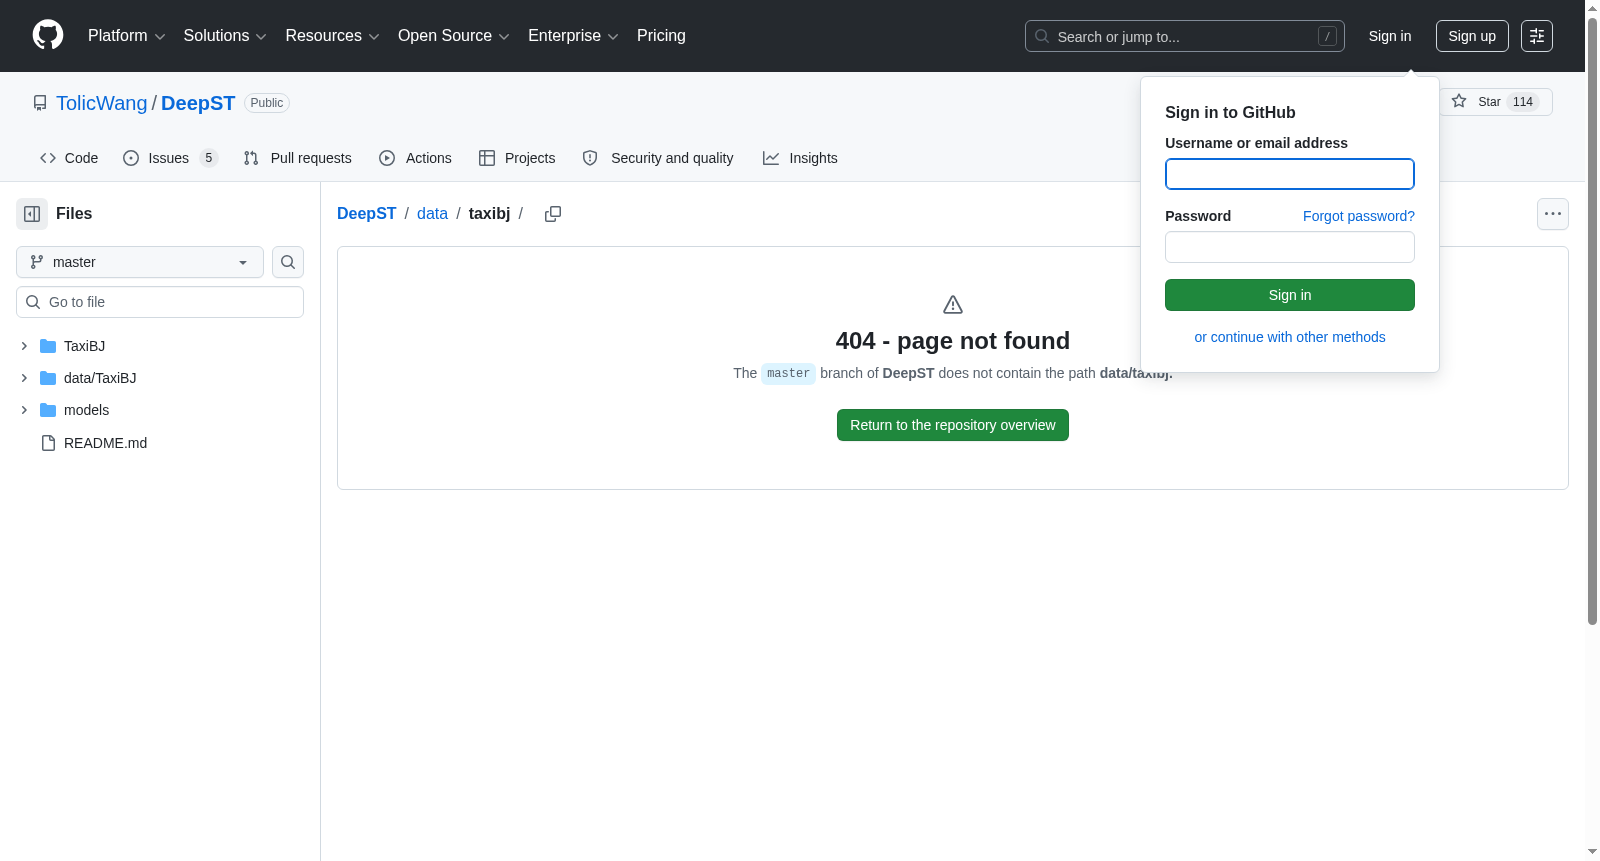
Task: Collapse the file tree side panel
Action: click(32, 214)
